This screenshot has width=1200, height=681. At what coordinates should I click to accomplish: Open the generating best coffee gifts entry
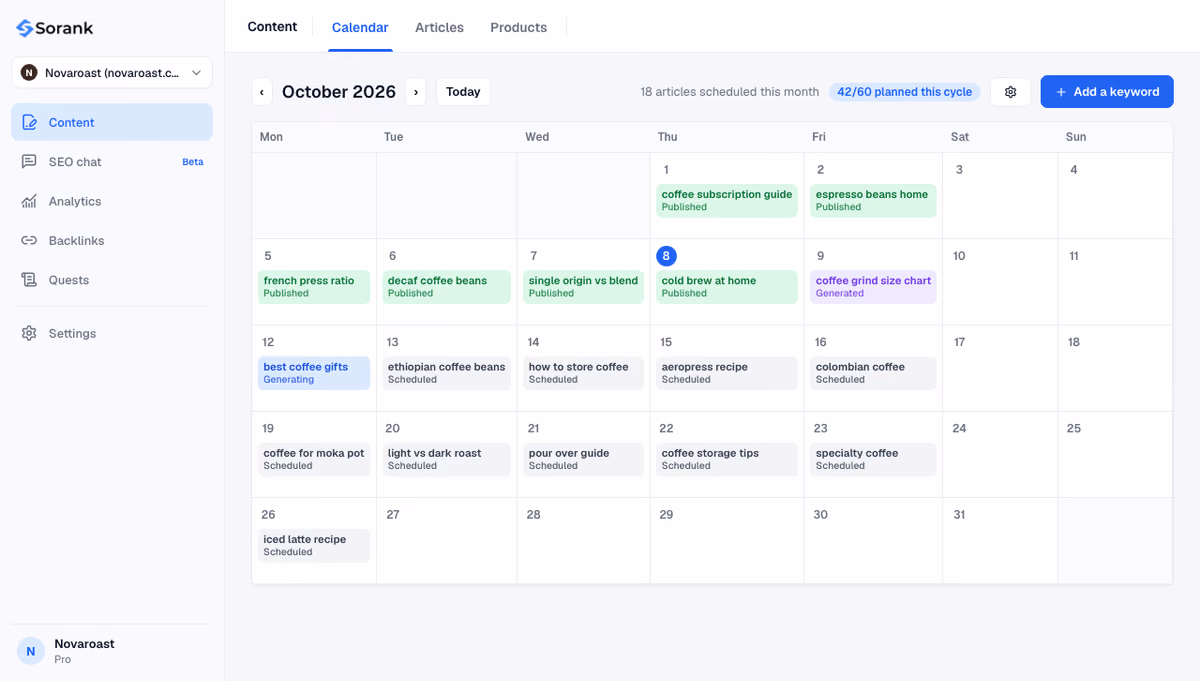pyautogui.click(x=314, y=373)
